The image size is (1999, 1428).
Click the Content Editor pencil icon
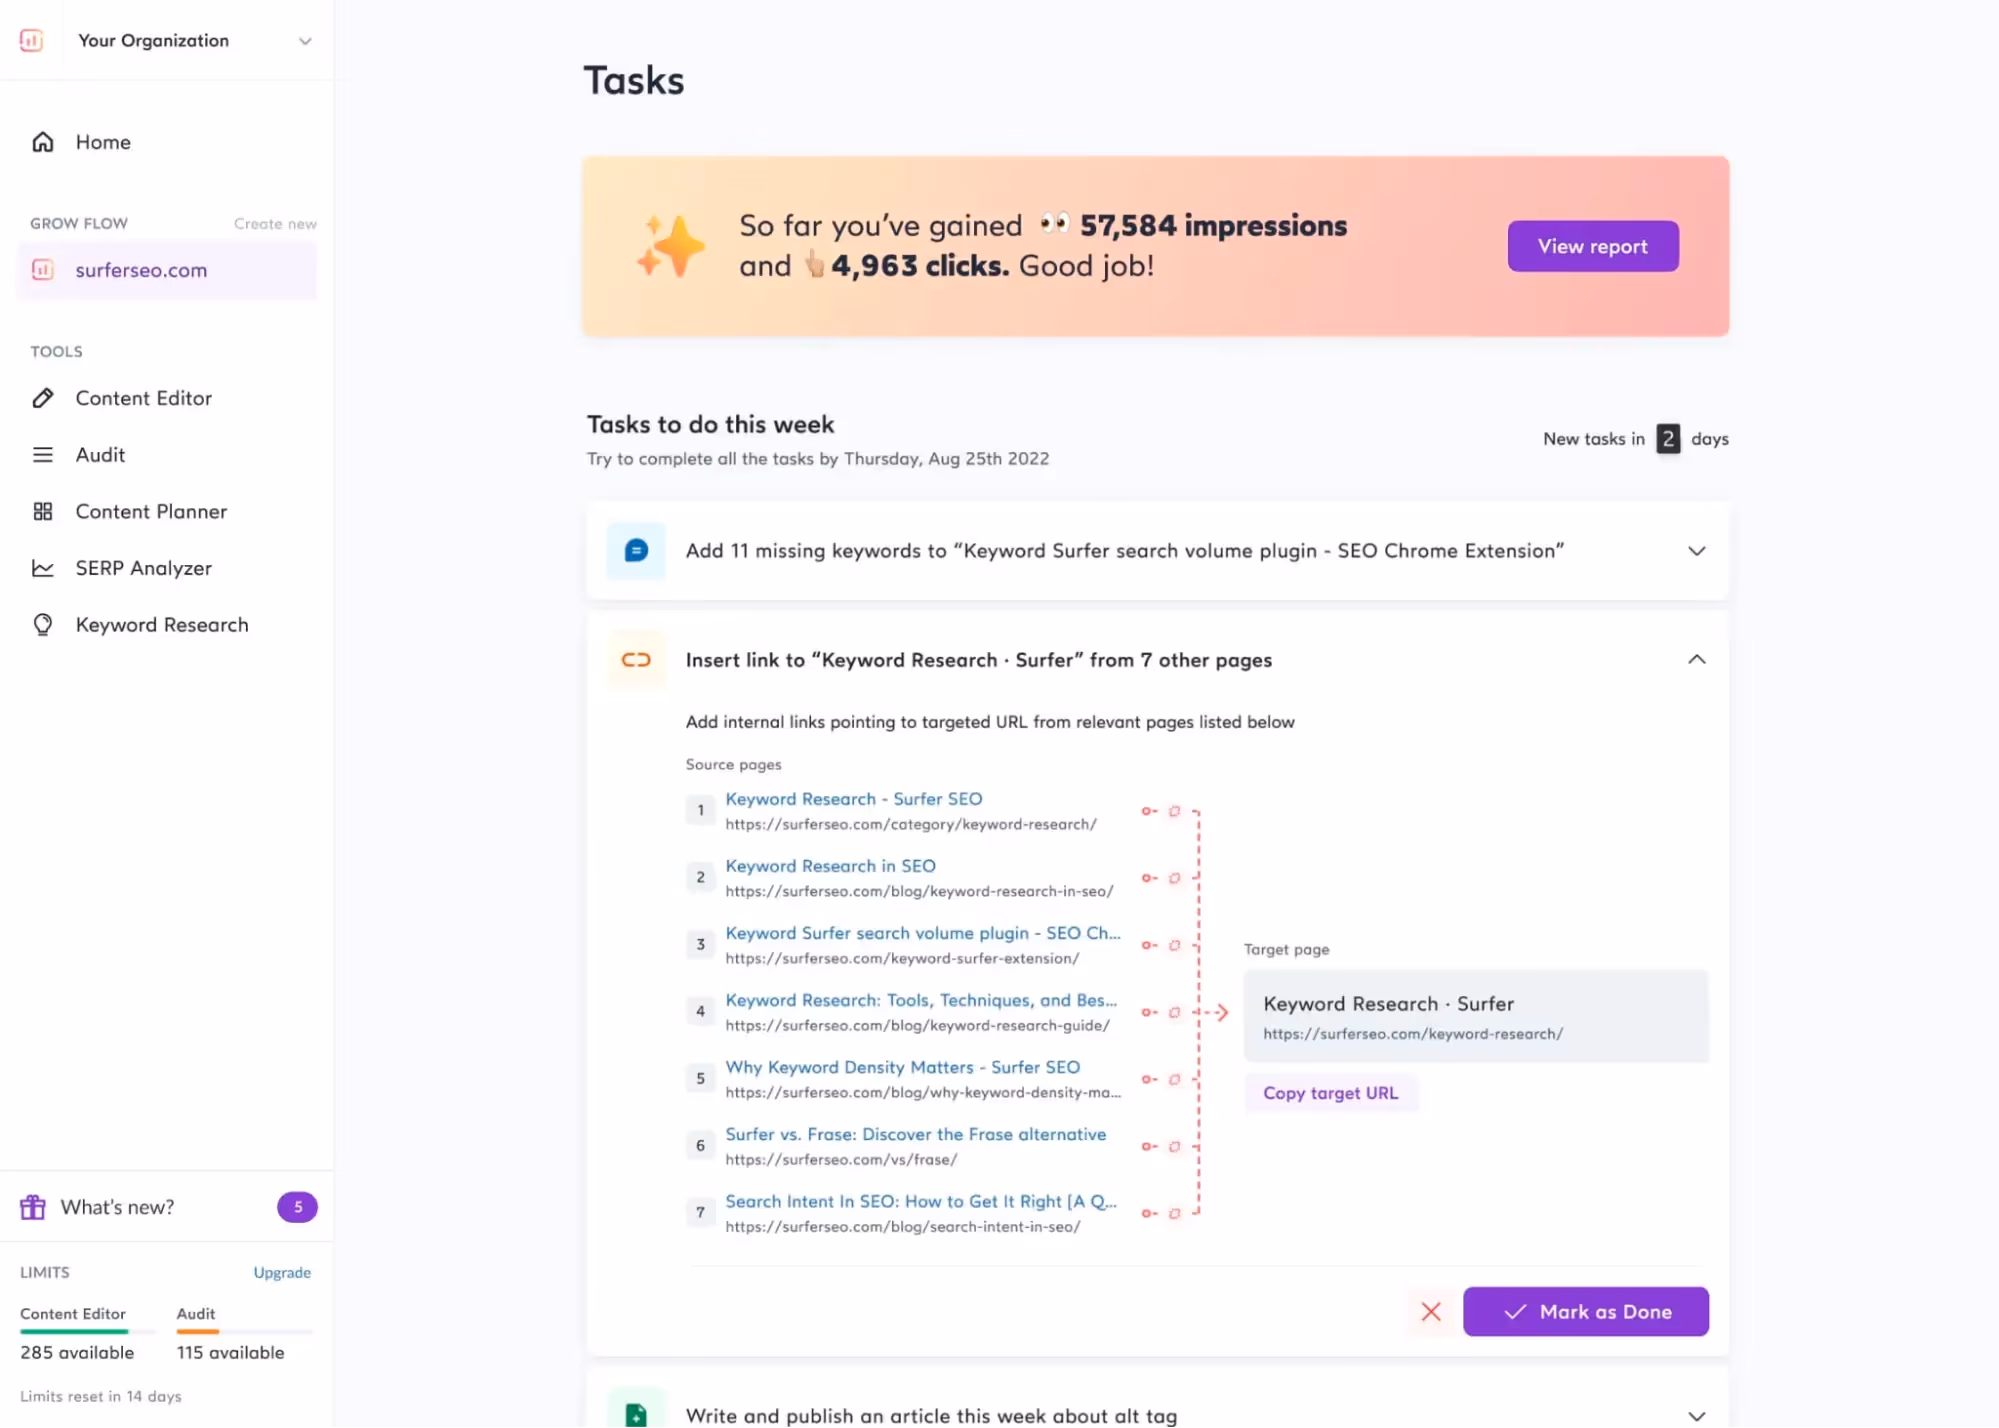43,398
